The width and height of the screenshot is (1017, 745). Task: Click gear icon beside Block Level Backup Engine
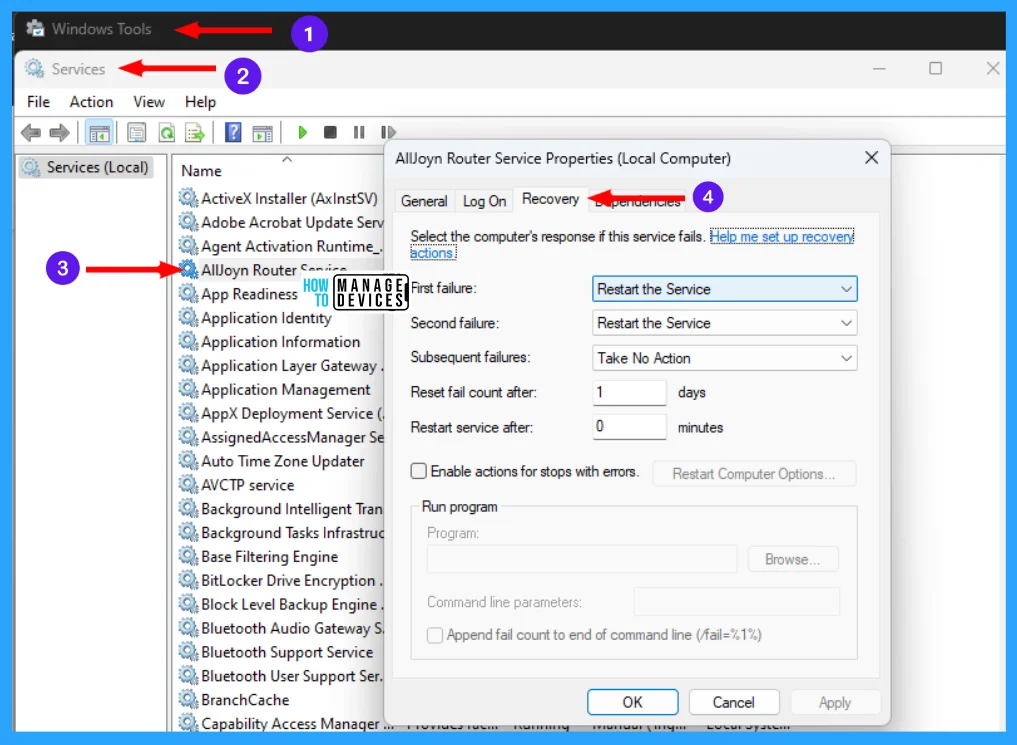point(188,604)
